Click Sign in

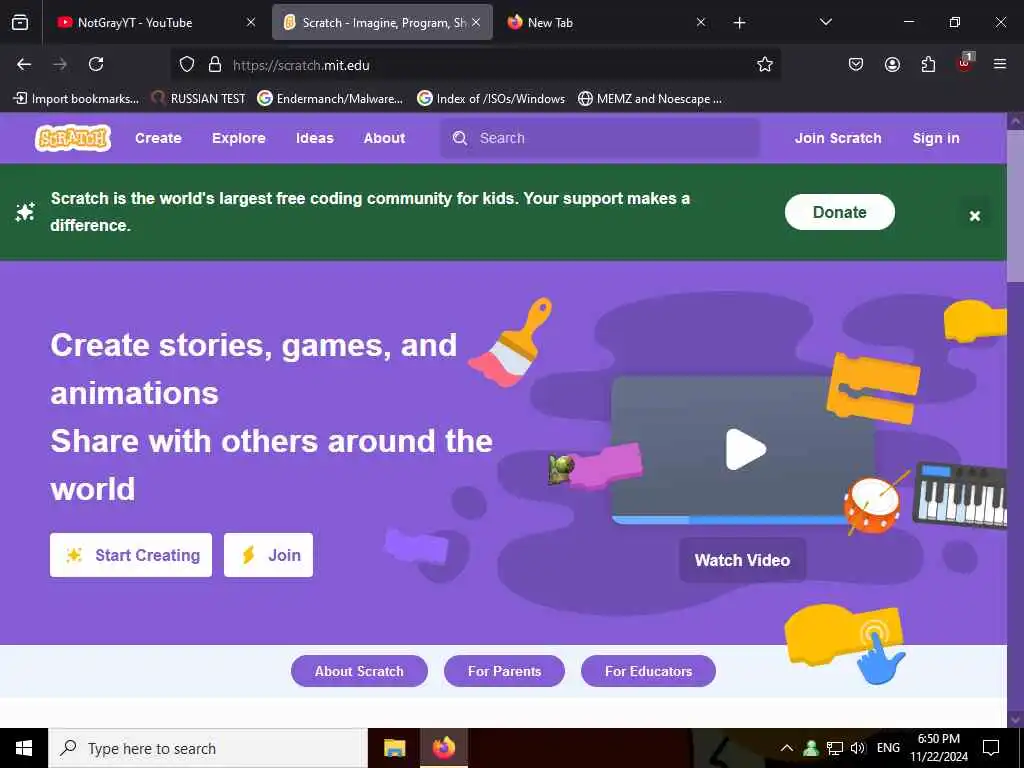point(936,138)
